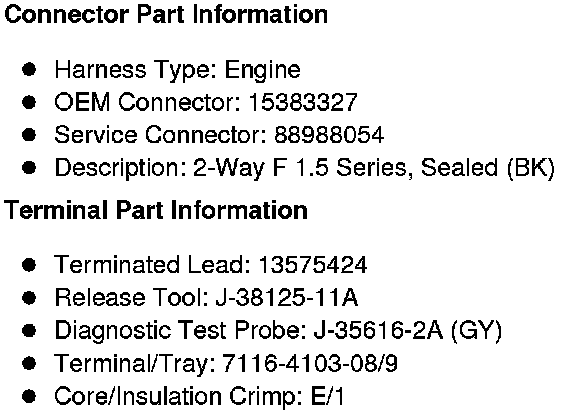This screenshot has width=576, height=416.
Task: Select the Harness Type: Engine line
Action: pyautogui.click(x=177, y=70)
